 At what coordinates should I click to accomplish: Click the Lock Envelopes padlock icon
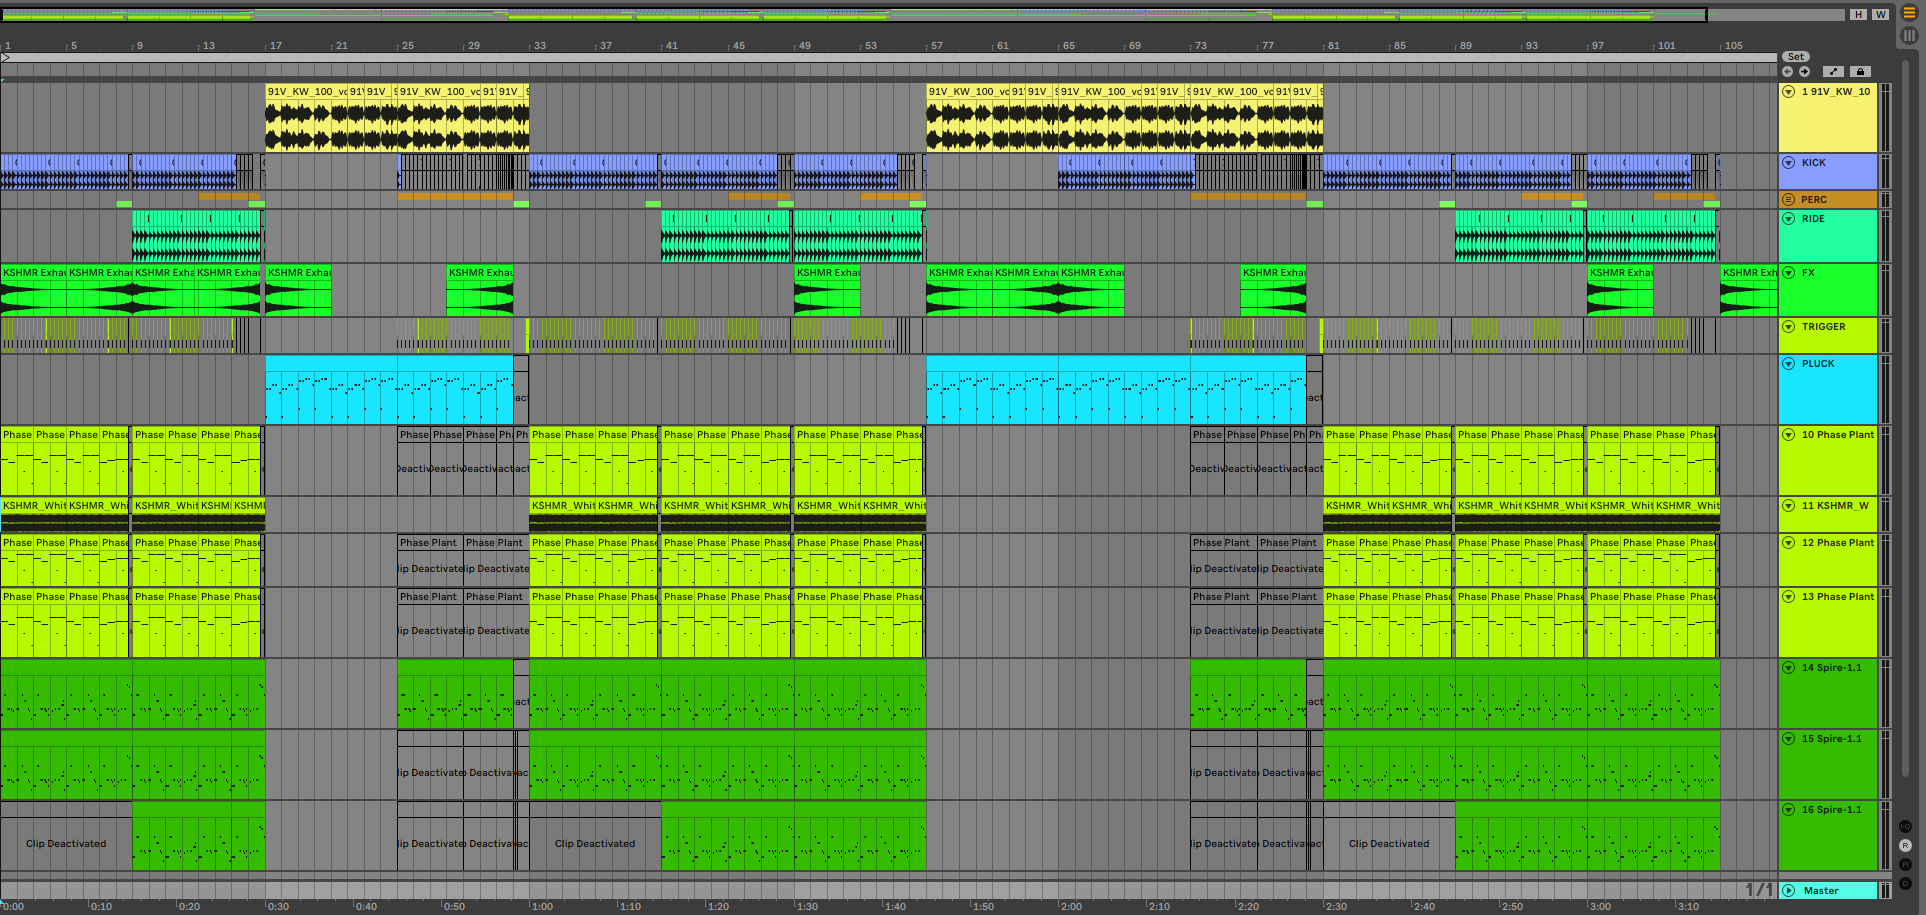(1860, 72)
